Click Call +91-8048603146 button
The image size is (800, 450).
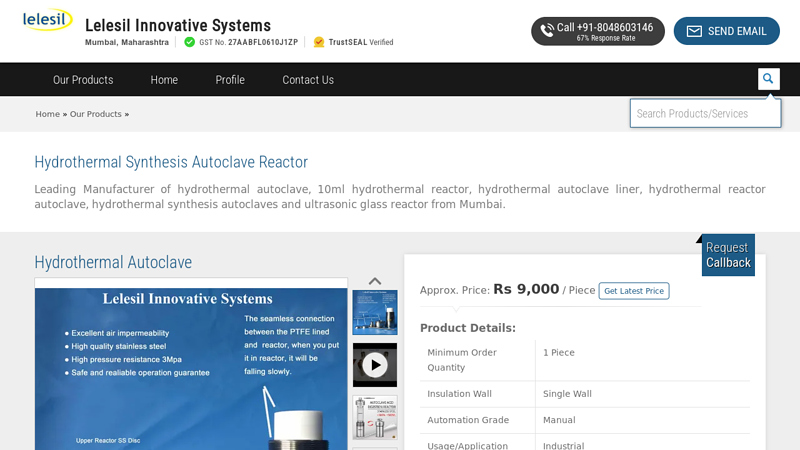pos(598,31)
